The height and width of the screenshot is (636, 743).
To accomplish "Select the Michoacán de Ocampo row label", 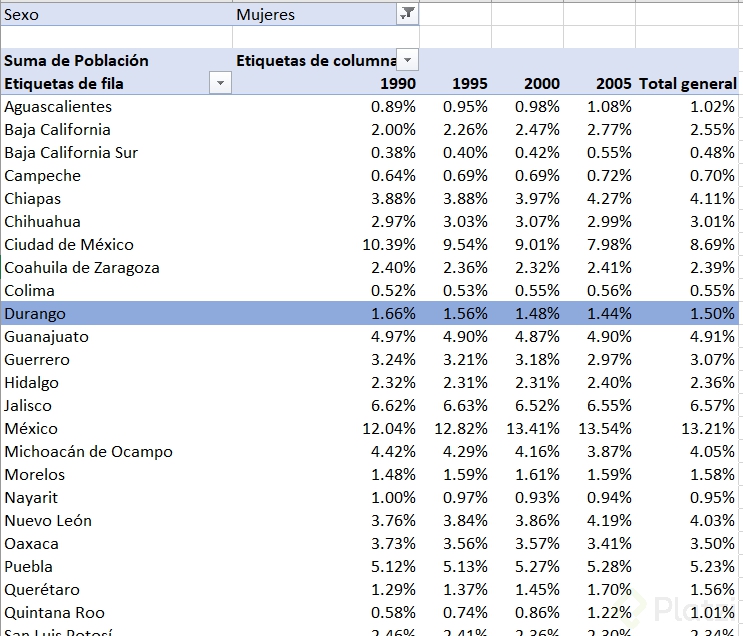I will (89, 452).
